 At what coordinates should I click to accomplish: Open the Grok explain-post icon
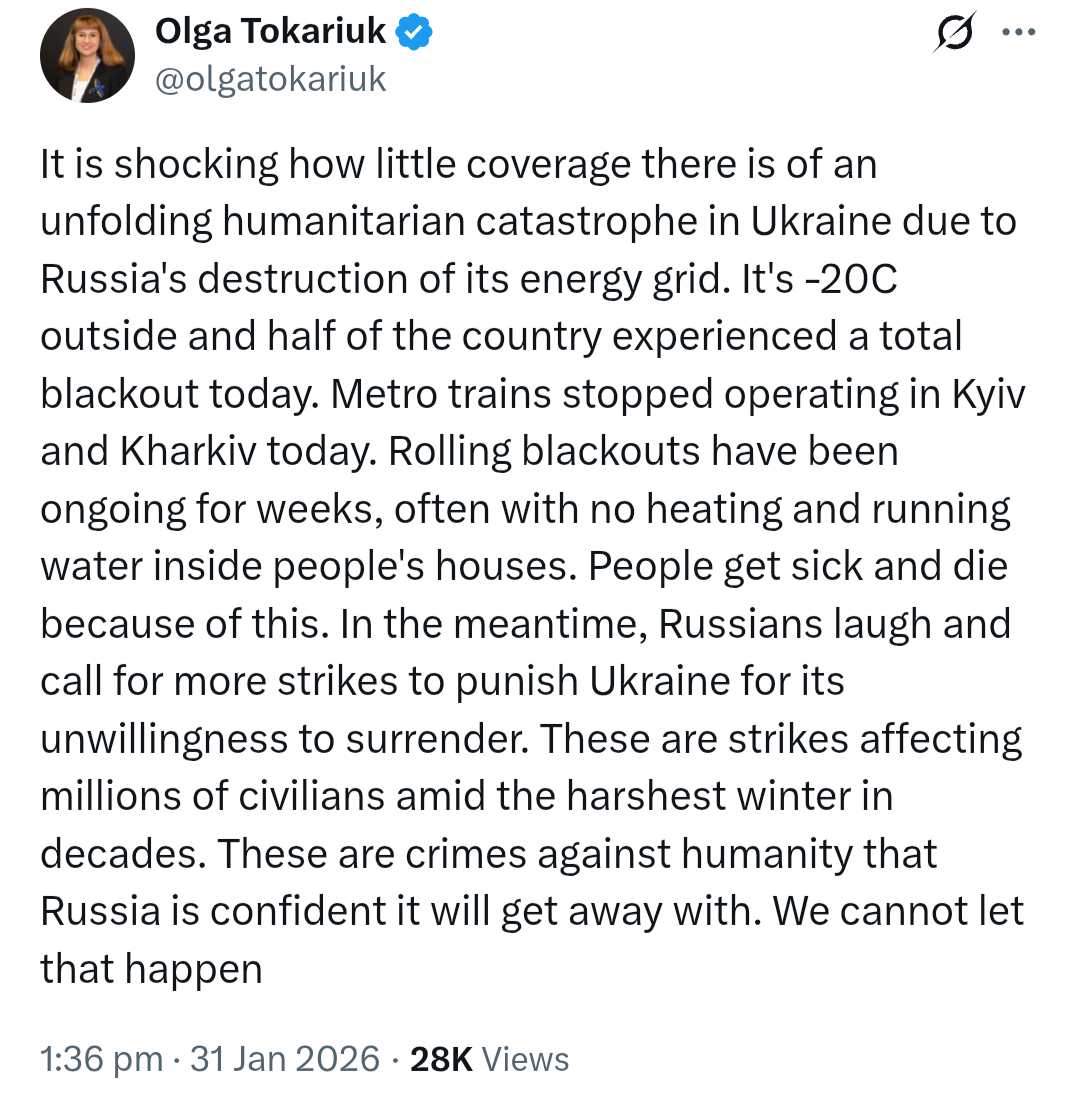953,35
